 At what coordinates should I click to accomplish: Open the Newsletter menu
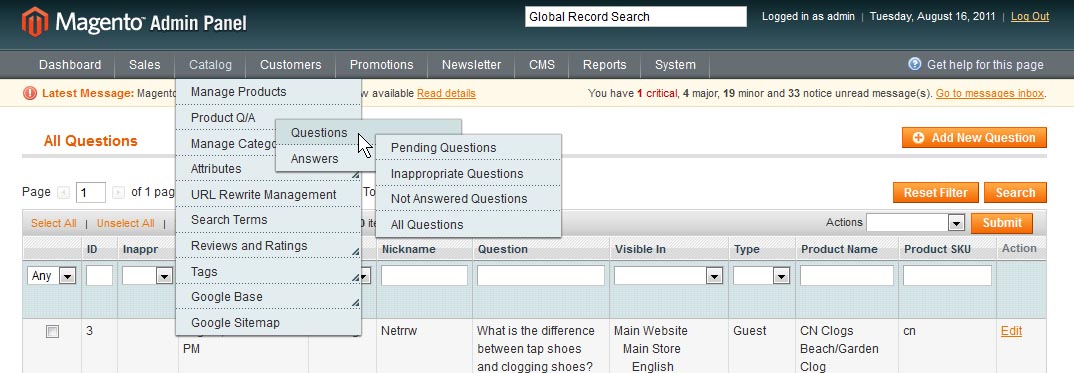tap(471, 65)
